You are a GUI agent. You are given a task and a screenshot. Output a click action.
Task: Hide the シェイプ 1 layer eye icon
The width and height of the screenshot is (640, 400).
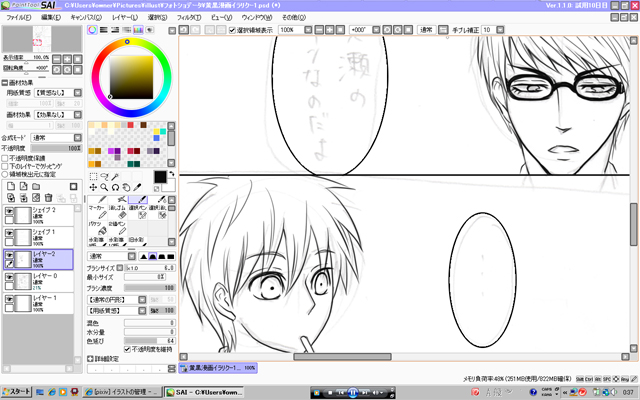click(9, 233)
